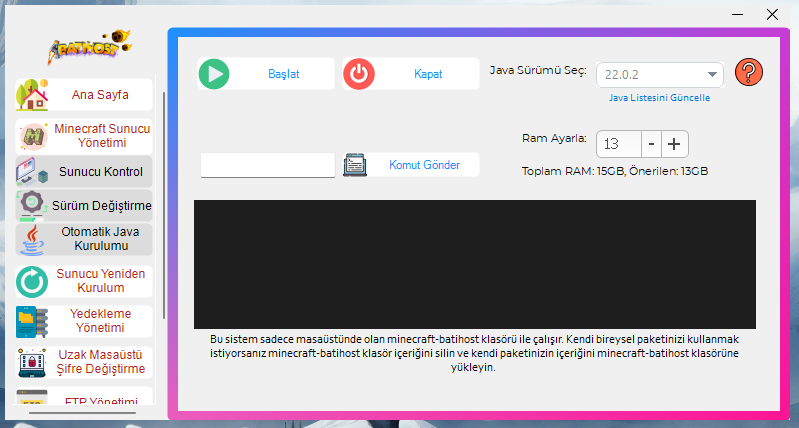The height and width of the screenshot is (428, 799).
Task: Click the house icon for Ana Sayfa
Action: 32,95
